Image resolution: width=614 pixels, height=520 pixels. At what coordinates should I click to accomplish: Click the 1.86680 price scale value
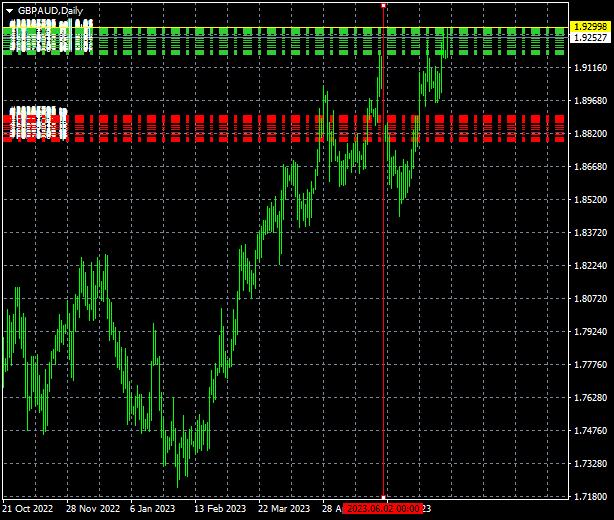tap(590, 167)
